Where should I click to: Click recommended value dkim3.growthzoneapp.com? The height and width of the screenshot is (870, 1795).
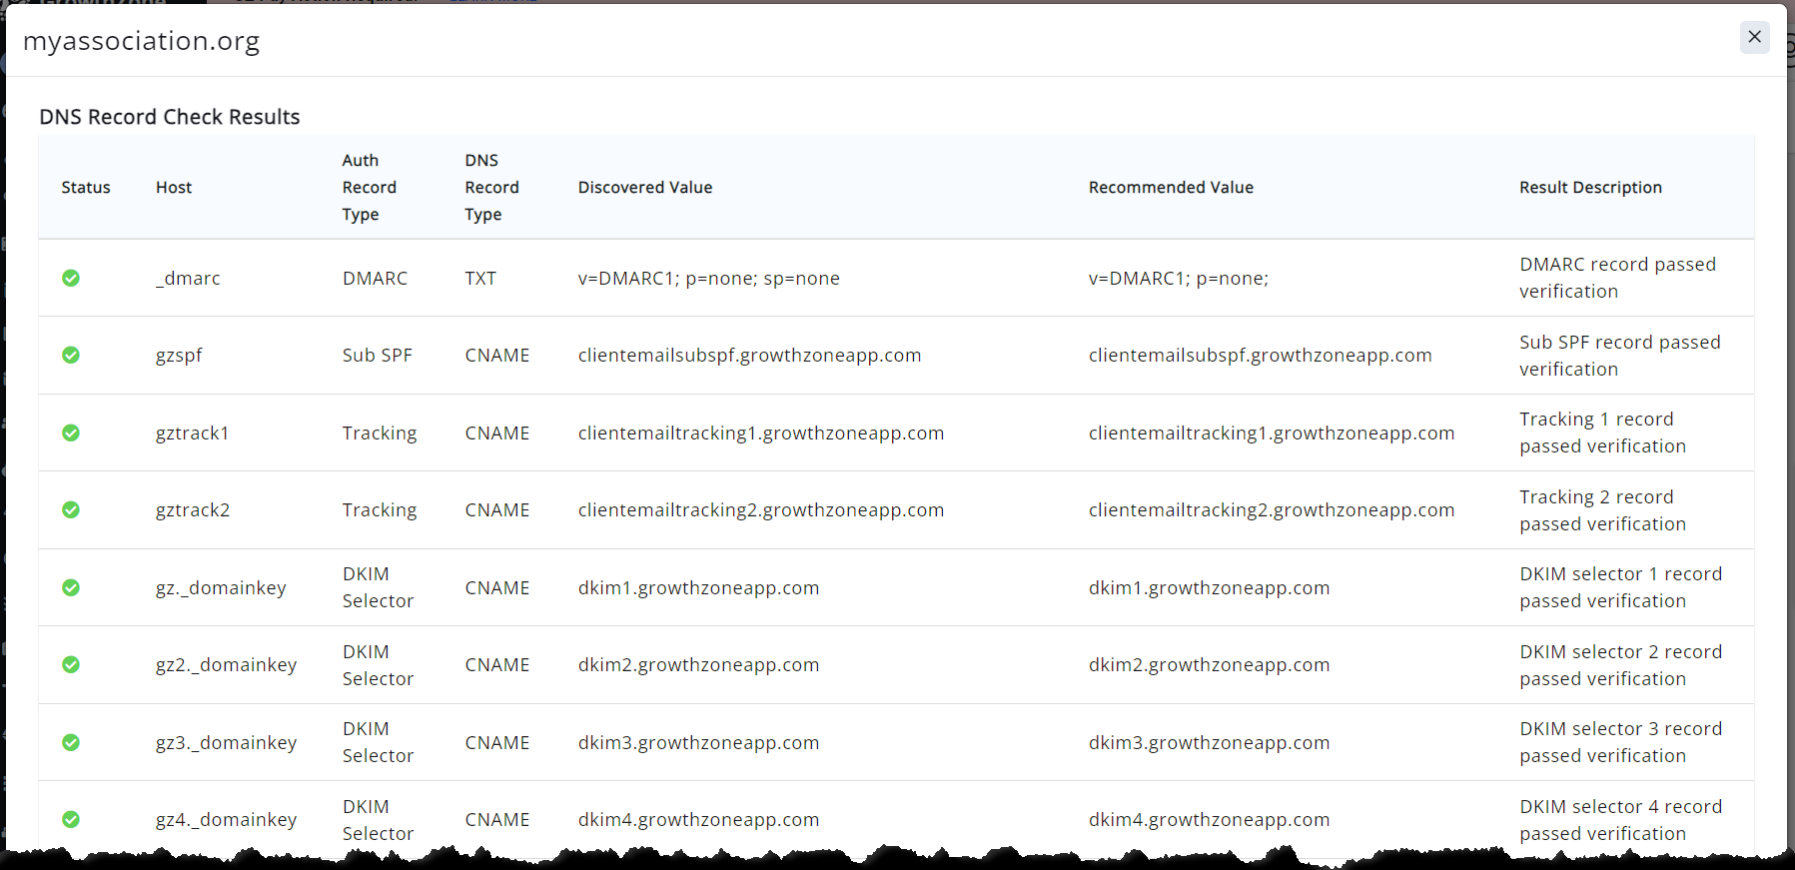(x=1209, y=743)
